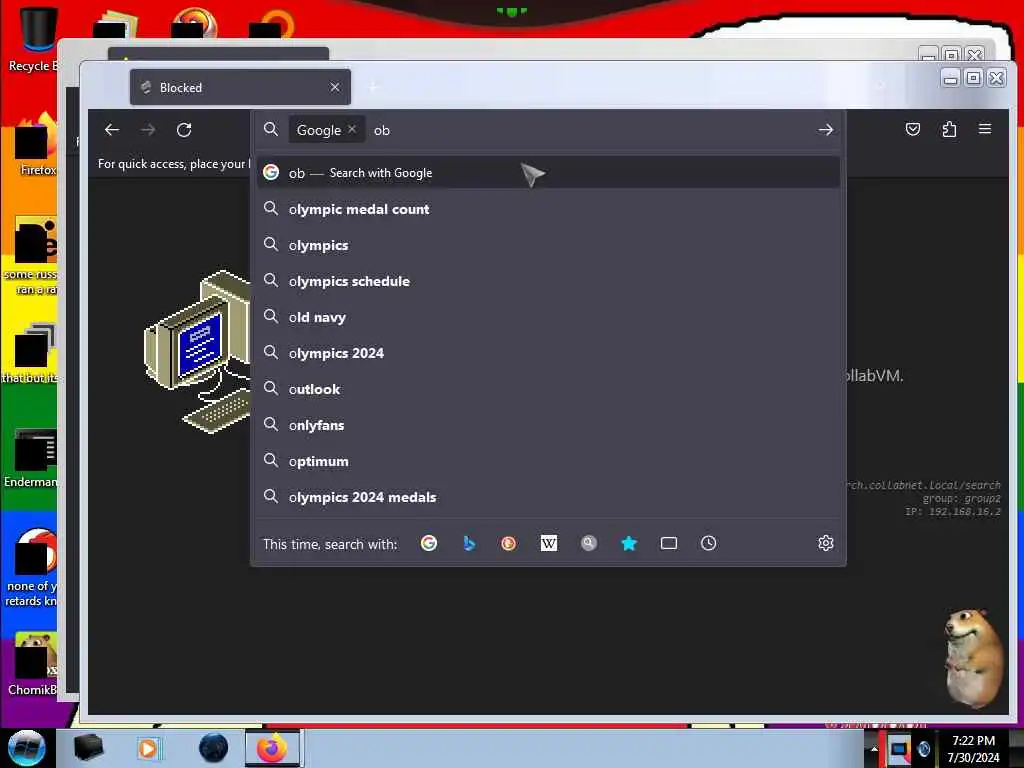Viewport: 1024px width, 768px height.
Task: Click the search magnifier icon in address bar
Action: [x=270, y=129]
